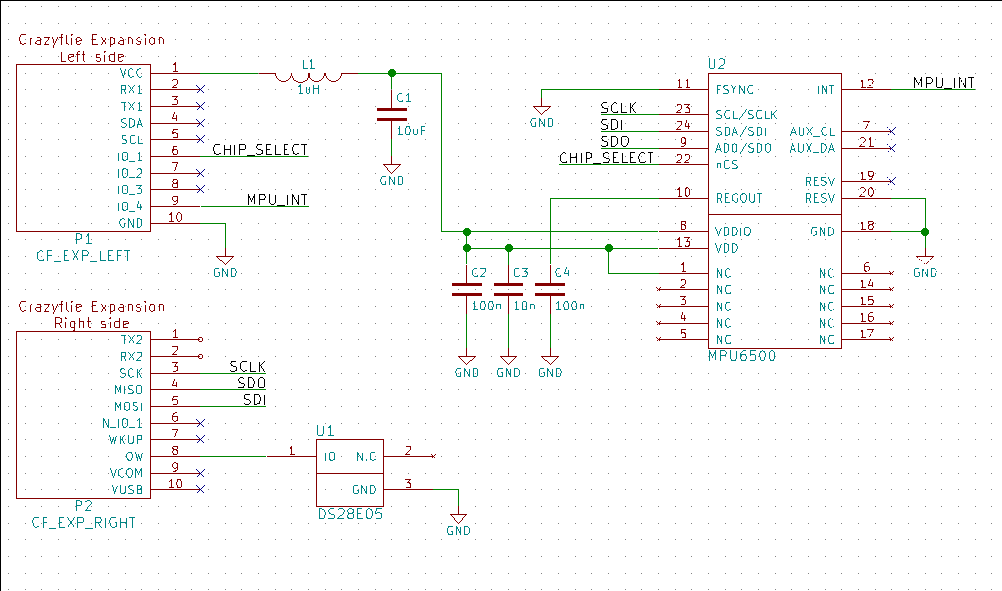Select the L1 inductor symbol
1002x591 pixels.
(x=308, y=76)
